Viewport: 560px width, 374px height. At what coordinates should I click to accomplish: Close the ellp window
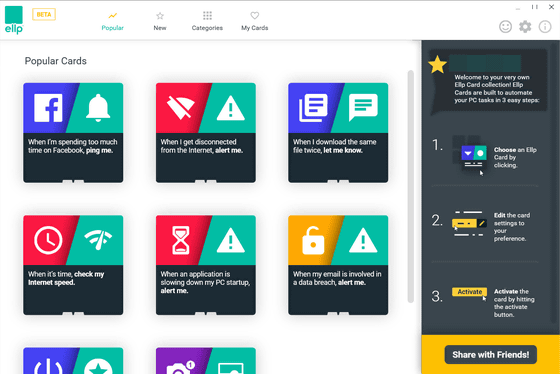pos(551,7)
